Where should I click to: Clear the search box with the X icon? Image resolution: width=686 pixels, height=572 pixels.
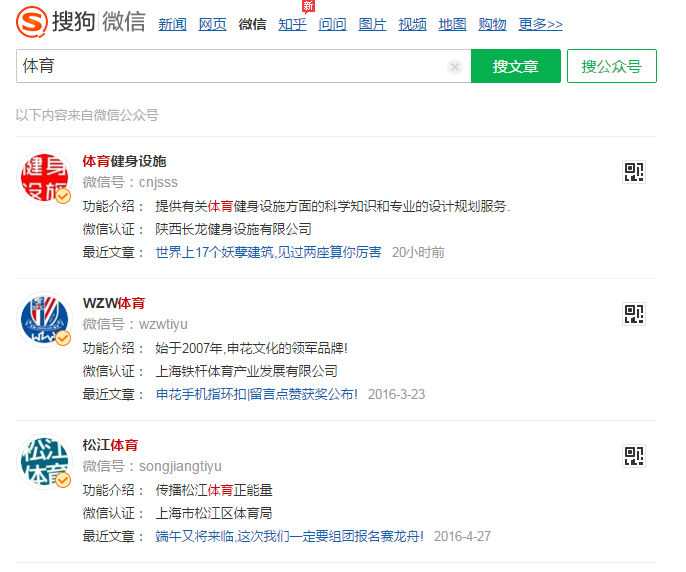pos(455,67)
